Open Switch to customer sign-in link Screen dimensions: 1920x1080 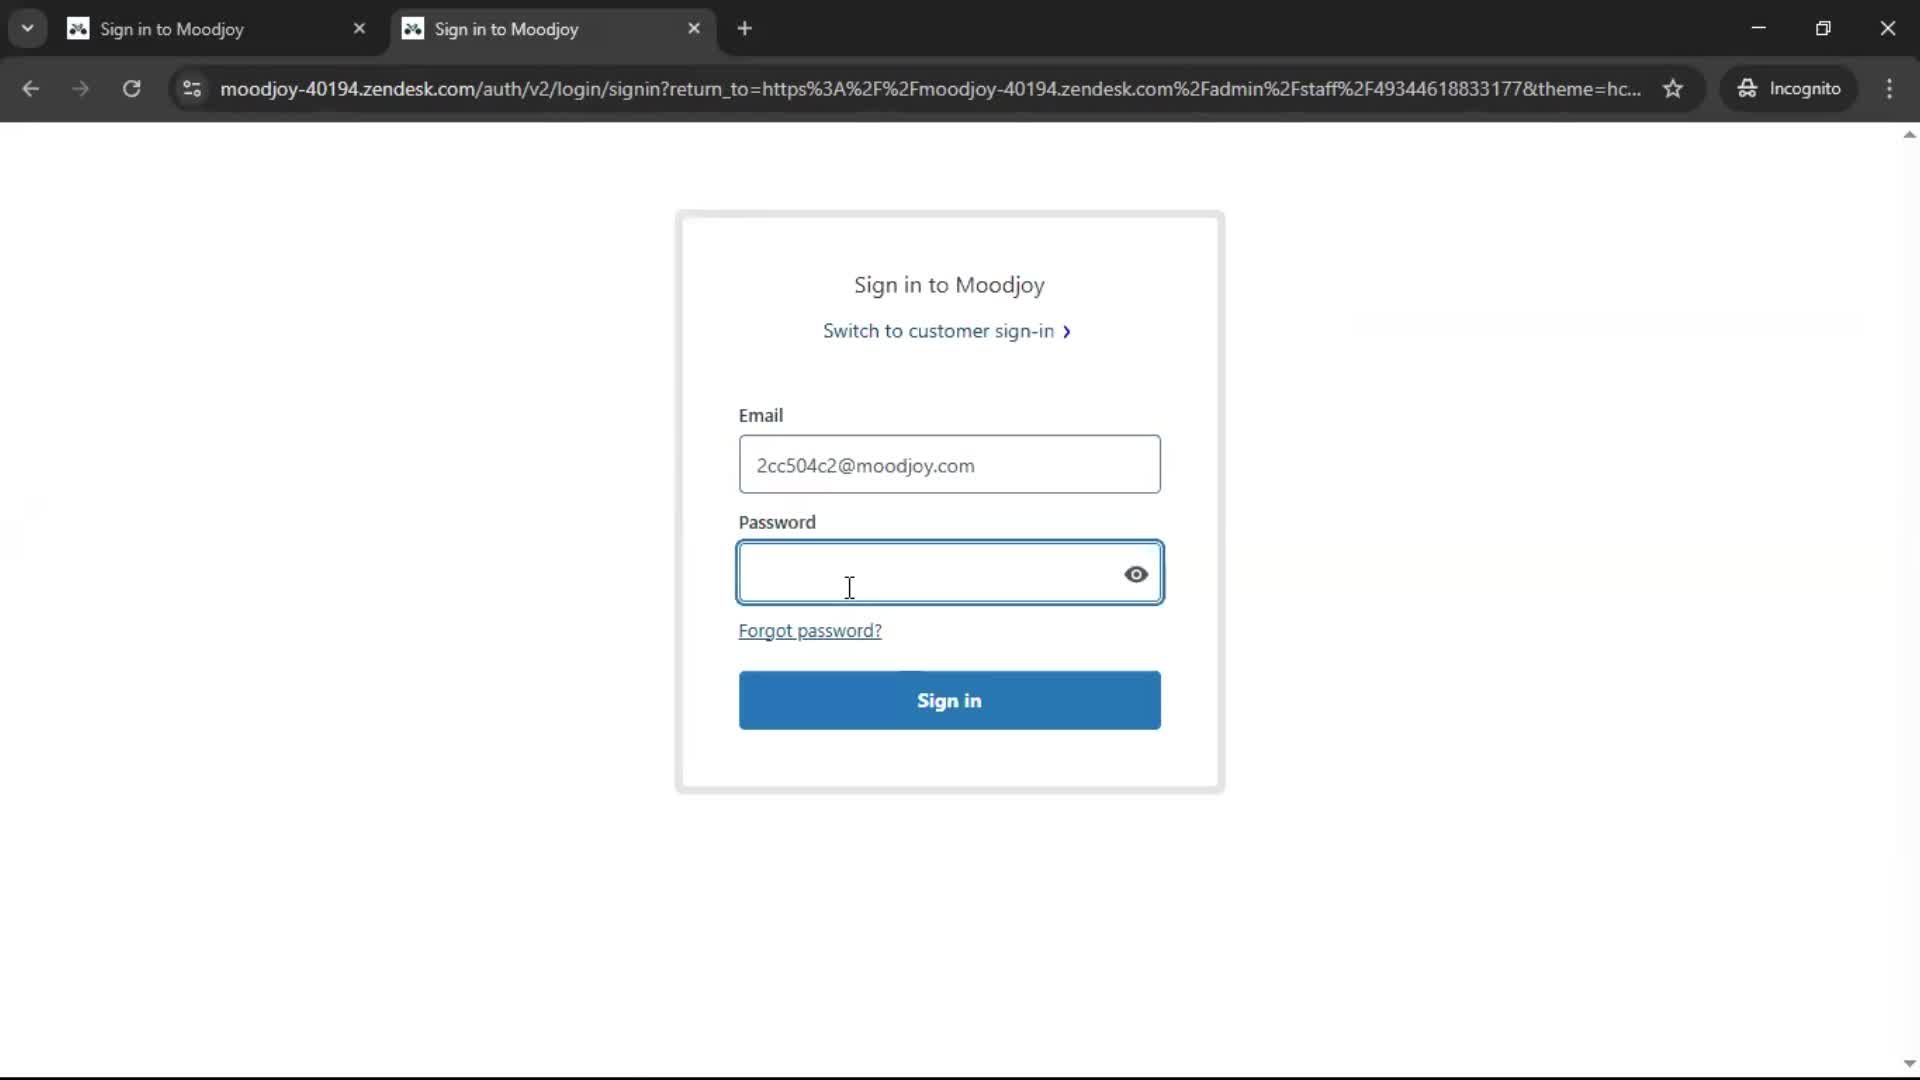pos(947,331)
